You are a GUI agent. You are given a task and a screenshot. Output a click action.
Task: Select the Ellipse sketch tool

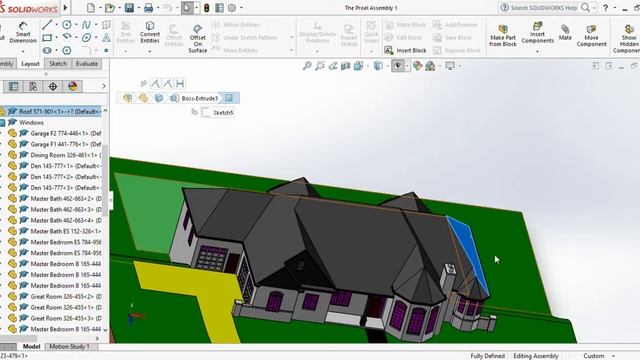point(86,38)
